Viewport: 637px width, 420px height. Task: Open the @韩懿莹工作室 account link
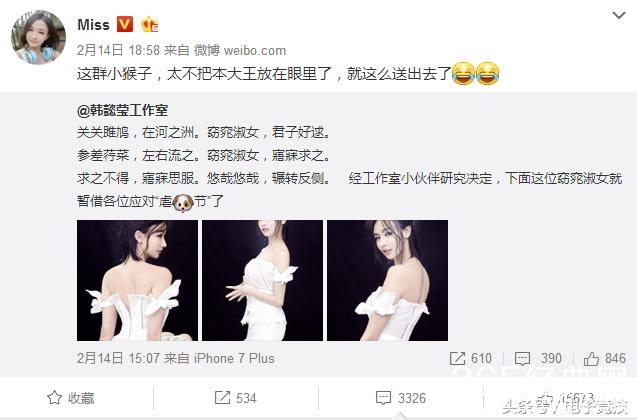tap(122, 110)
